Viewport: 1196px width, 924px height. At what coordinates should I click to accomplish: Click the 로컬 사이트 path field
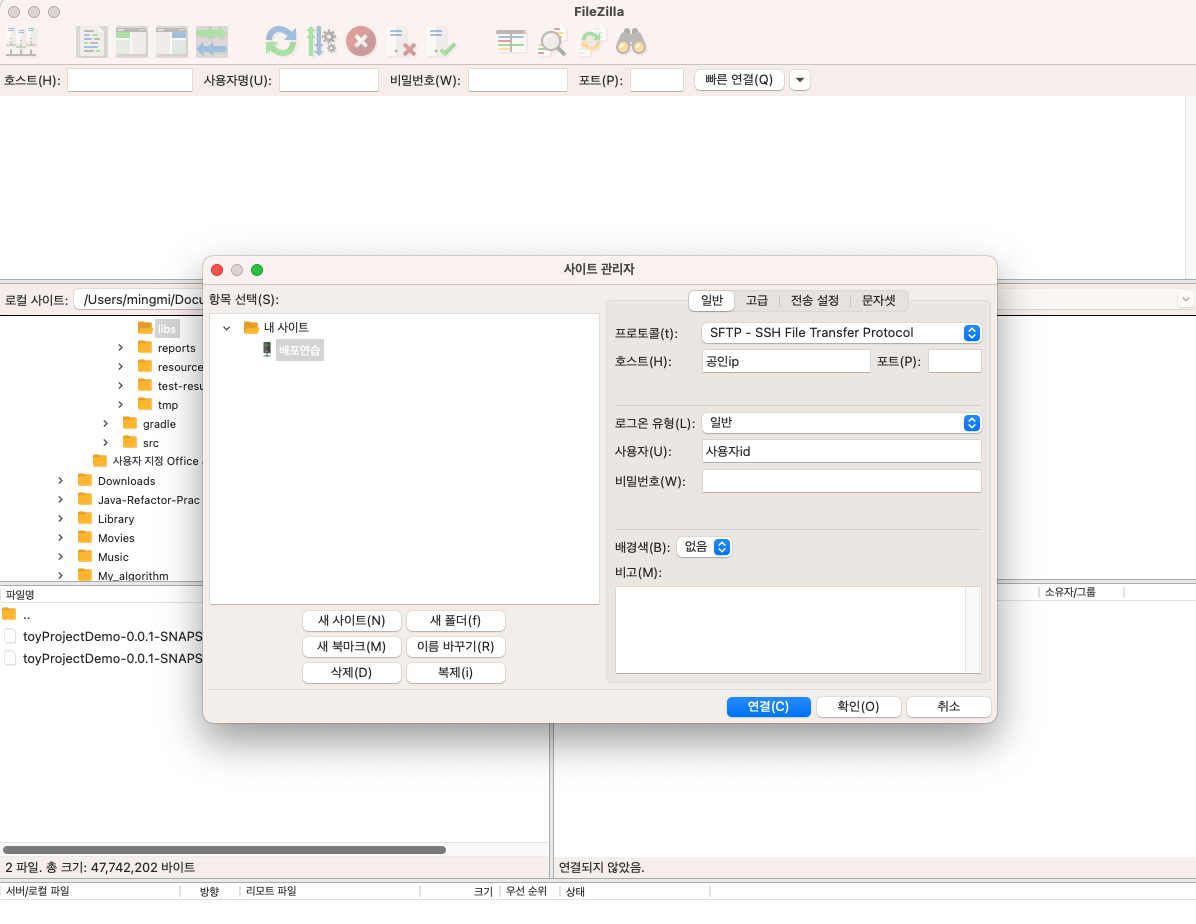click(139, 300)
